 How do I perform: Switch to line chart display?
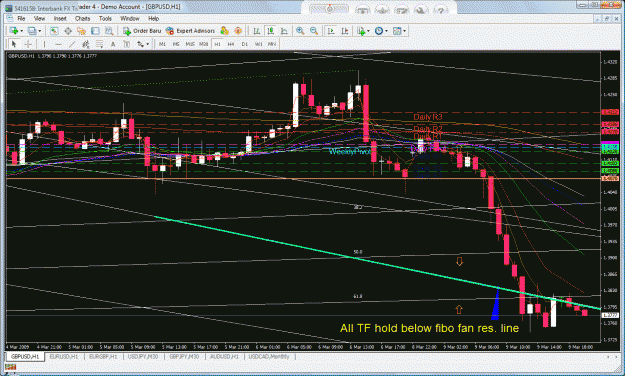(x=284, y=31)
